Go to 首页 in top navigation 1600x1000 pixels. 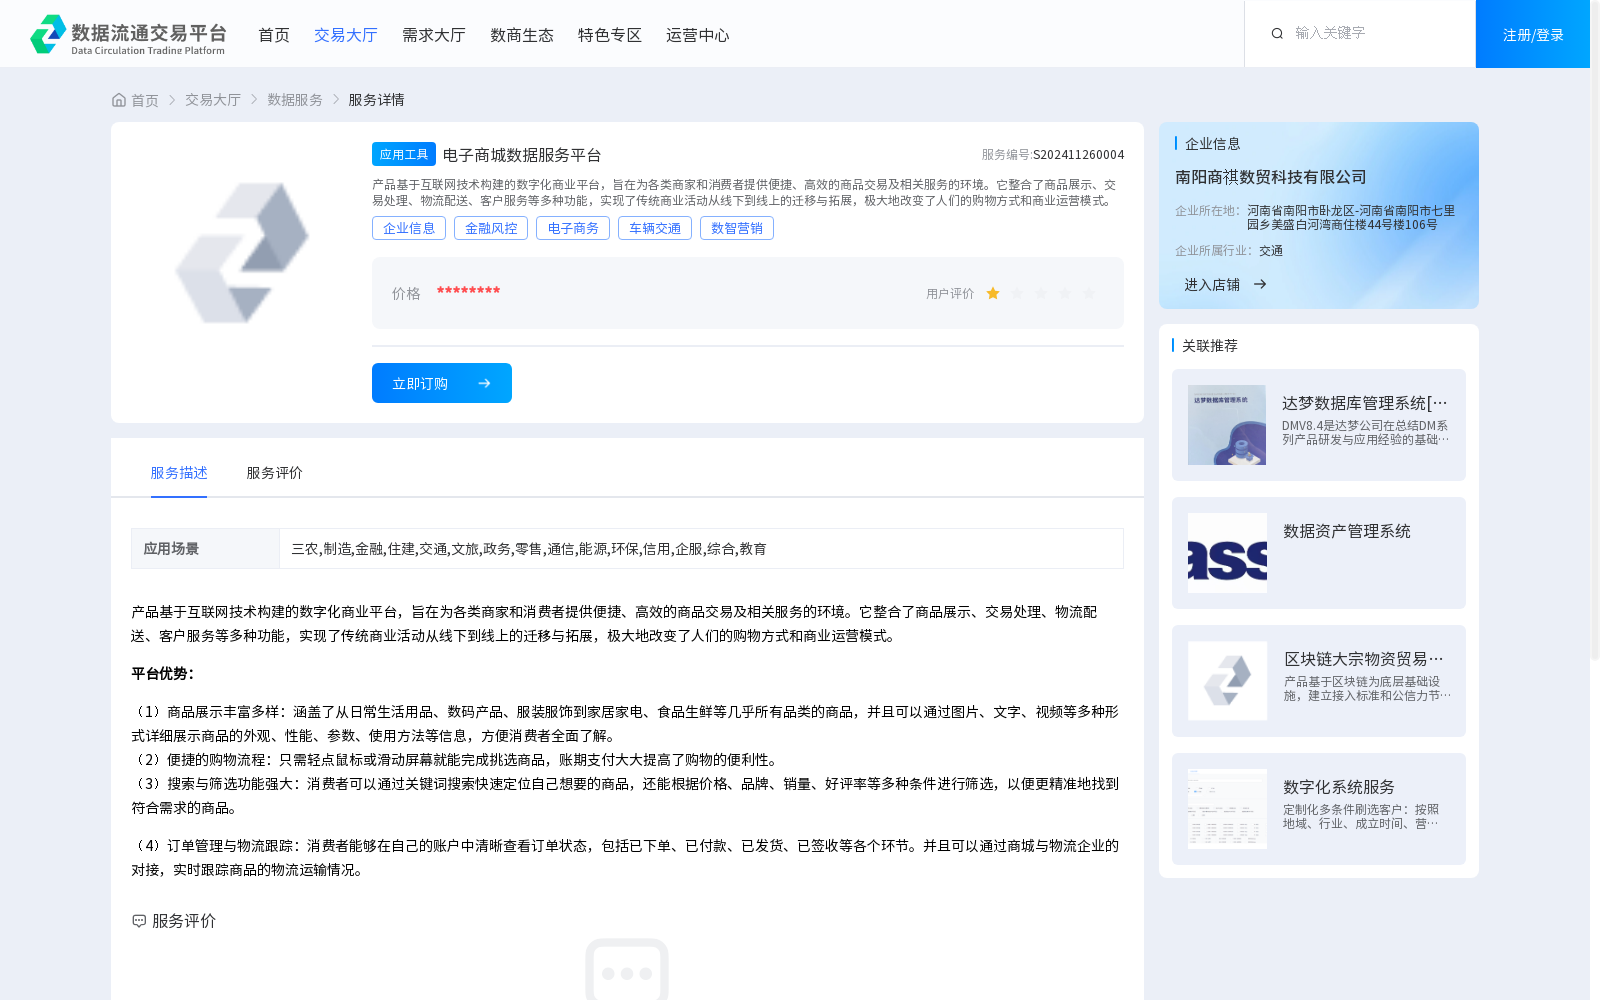point(274,35)
